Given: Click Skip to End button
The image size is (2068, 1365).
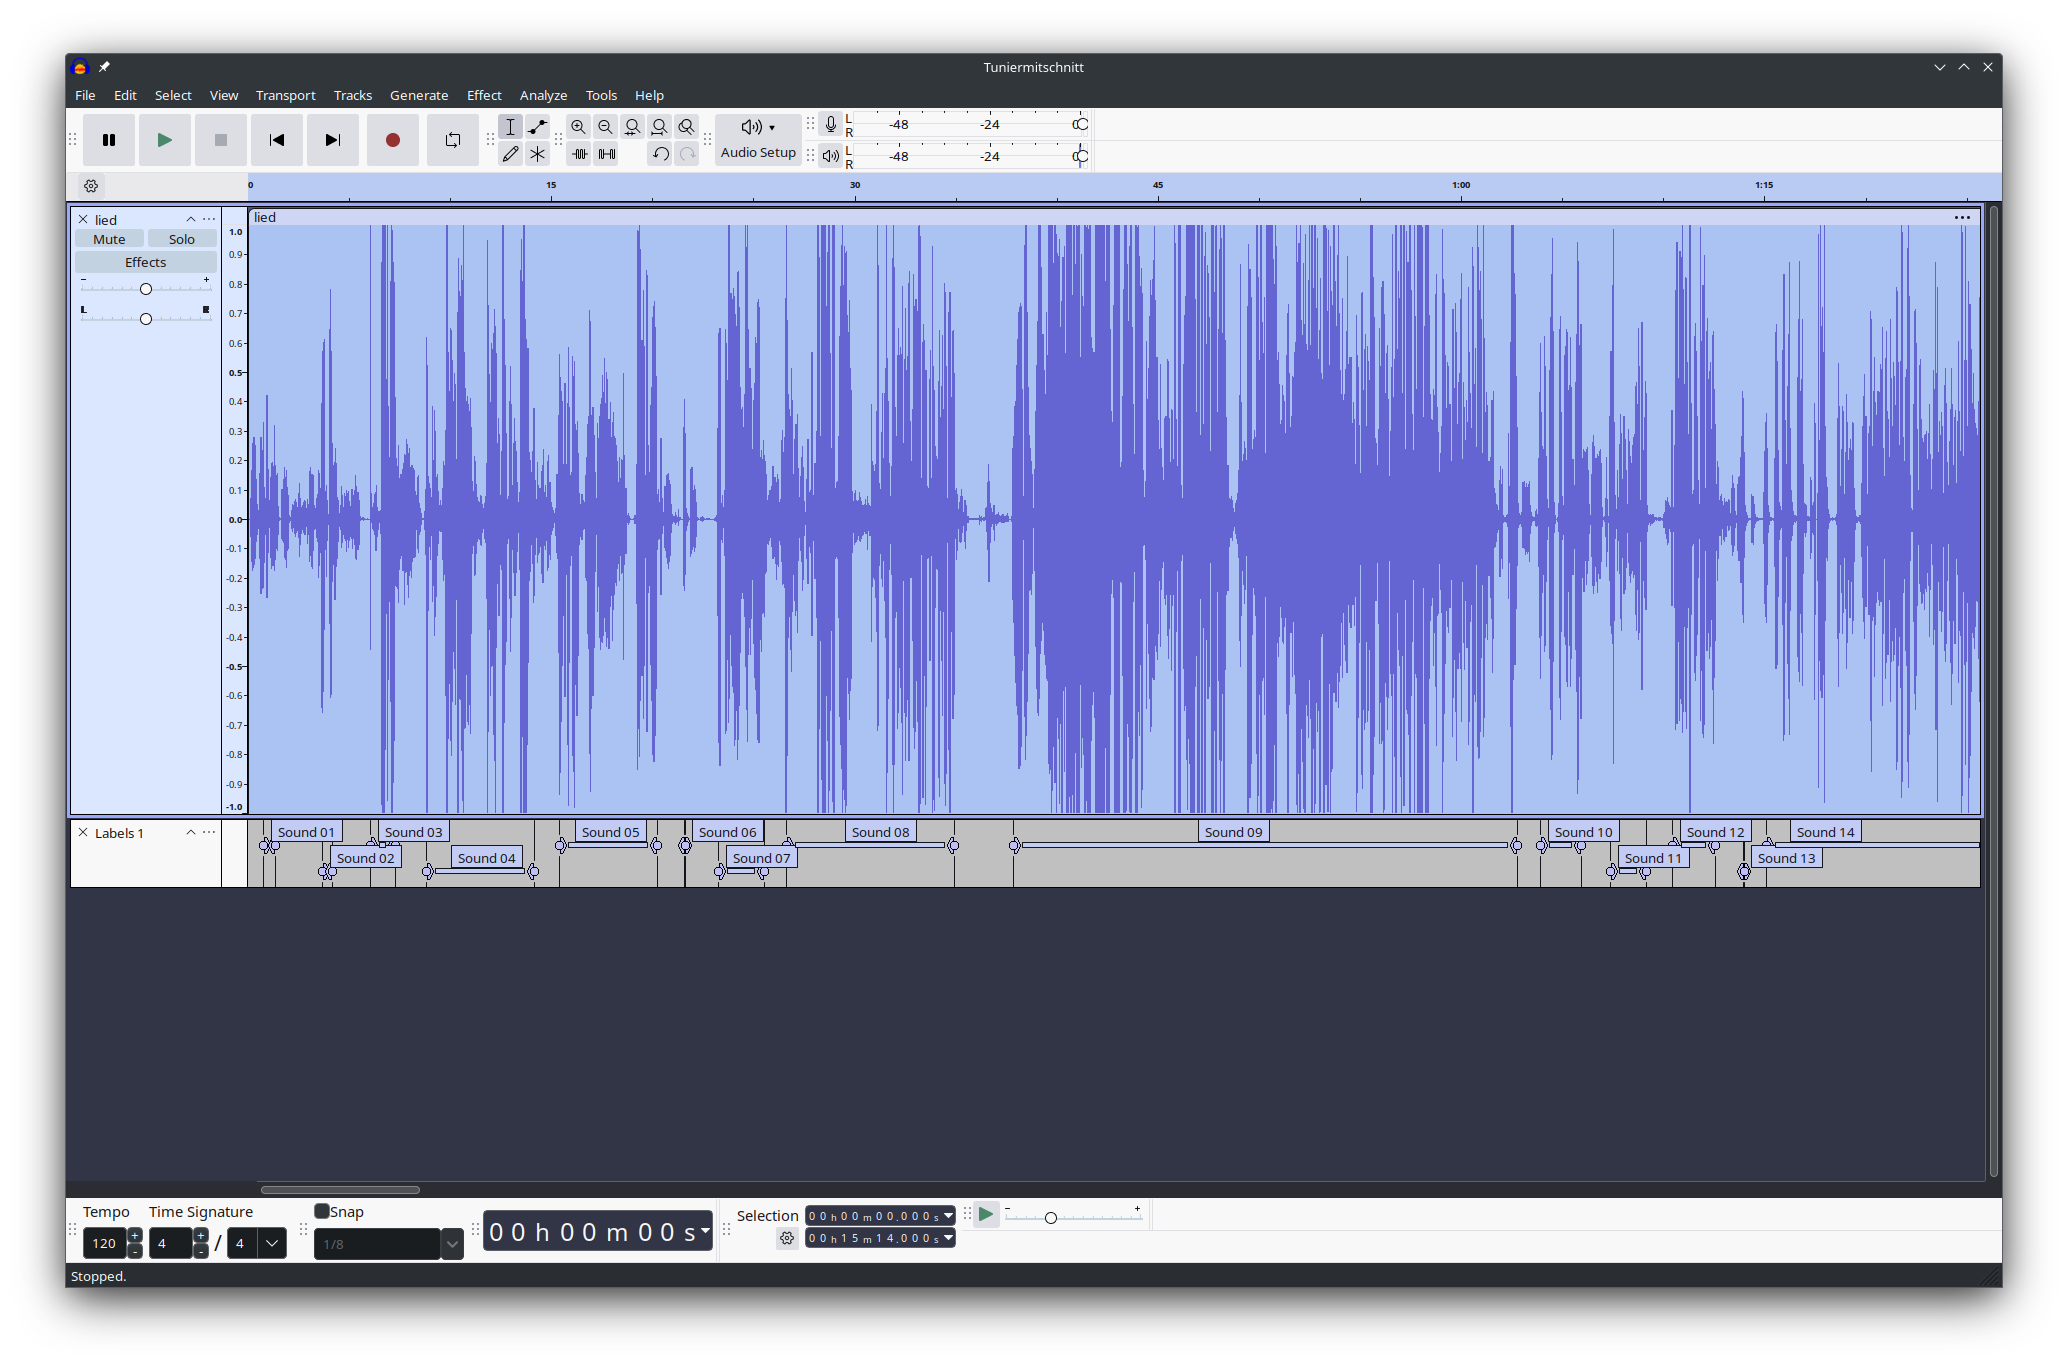Looking at the screenshot, I should pos(333,140).
